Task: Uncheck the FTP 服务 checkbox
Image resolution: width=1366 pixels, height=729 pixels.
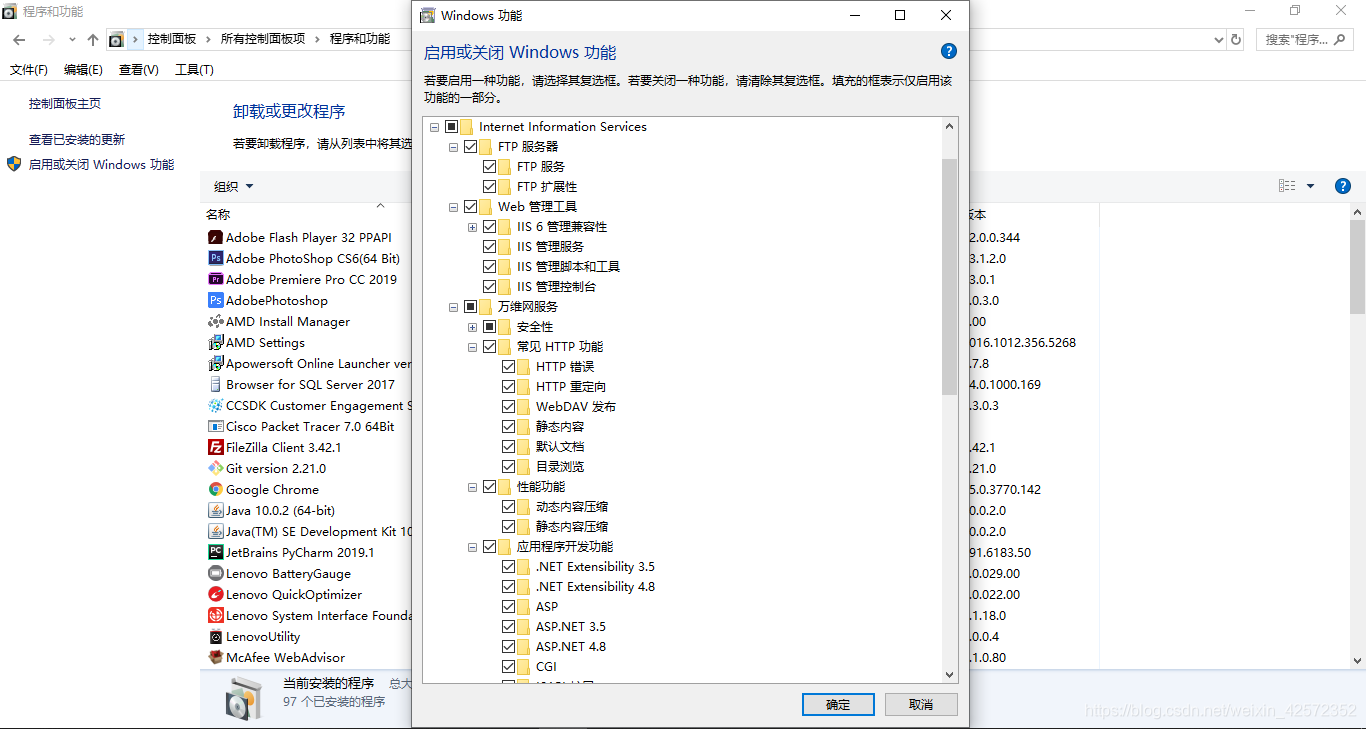Action: coord(489,167)
